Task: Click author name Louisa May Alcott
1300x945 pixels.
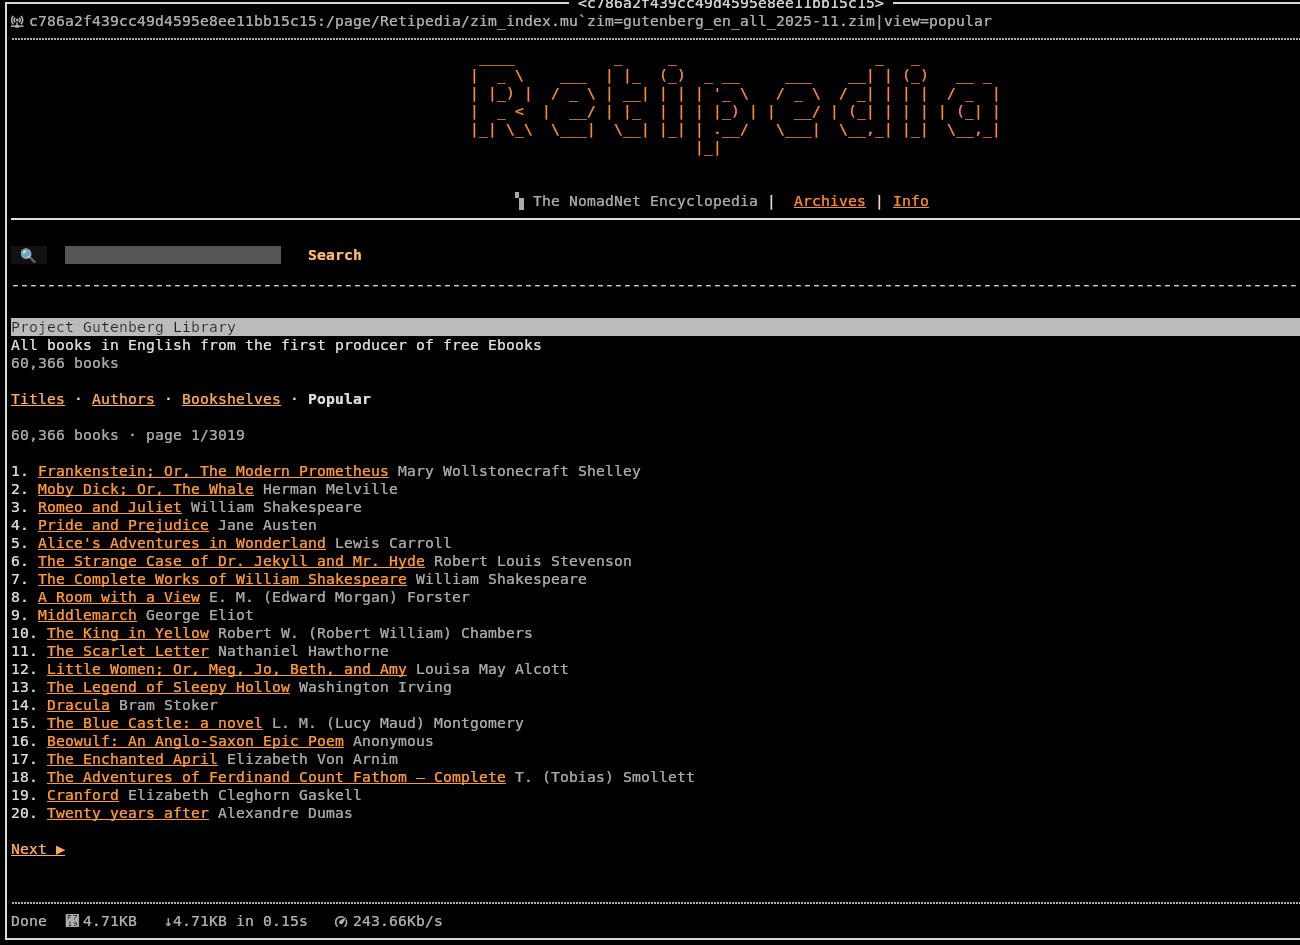Action: click(x=492, y=669)
